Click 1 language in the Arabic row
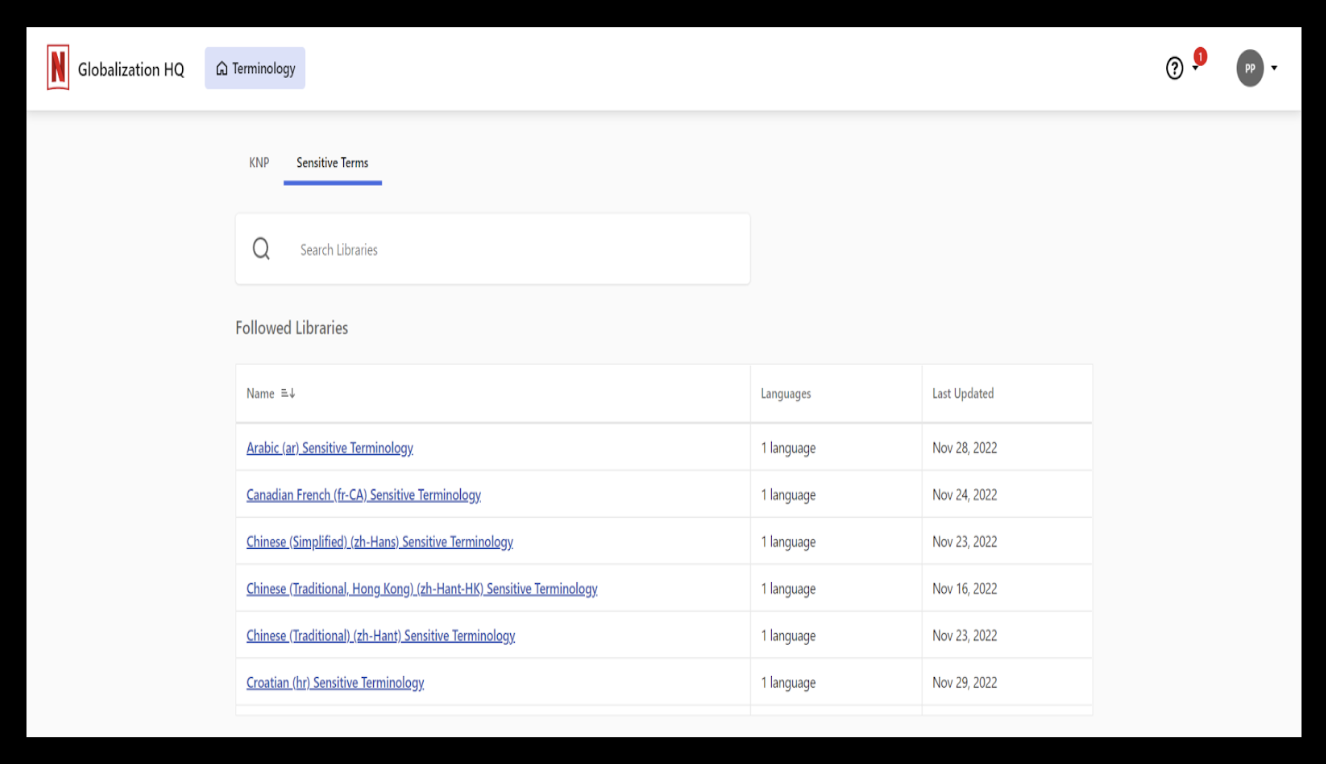Image resolution: width=1326 pixels, height=764 pixels. [788, 448]
